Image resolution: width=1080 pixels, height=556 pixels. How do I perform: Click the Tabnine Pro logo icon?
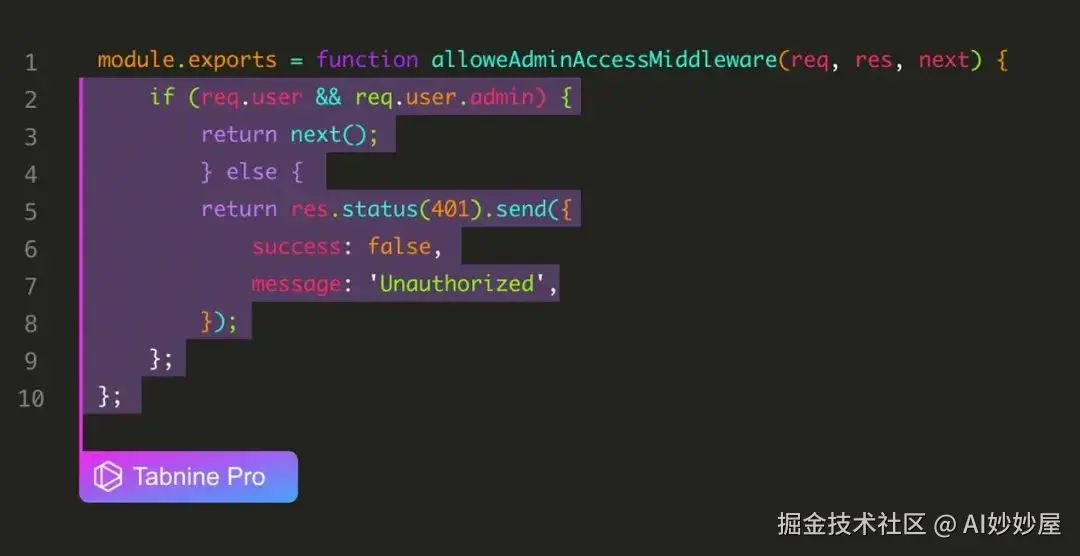(107, 477)
